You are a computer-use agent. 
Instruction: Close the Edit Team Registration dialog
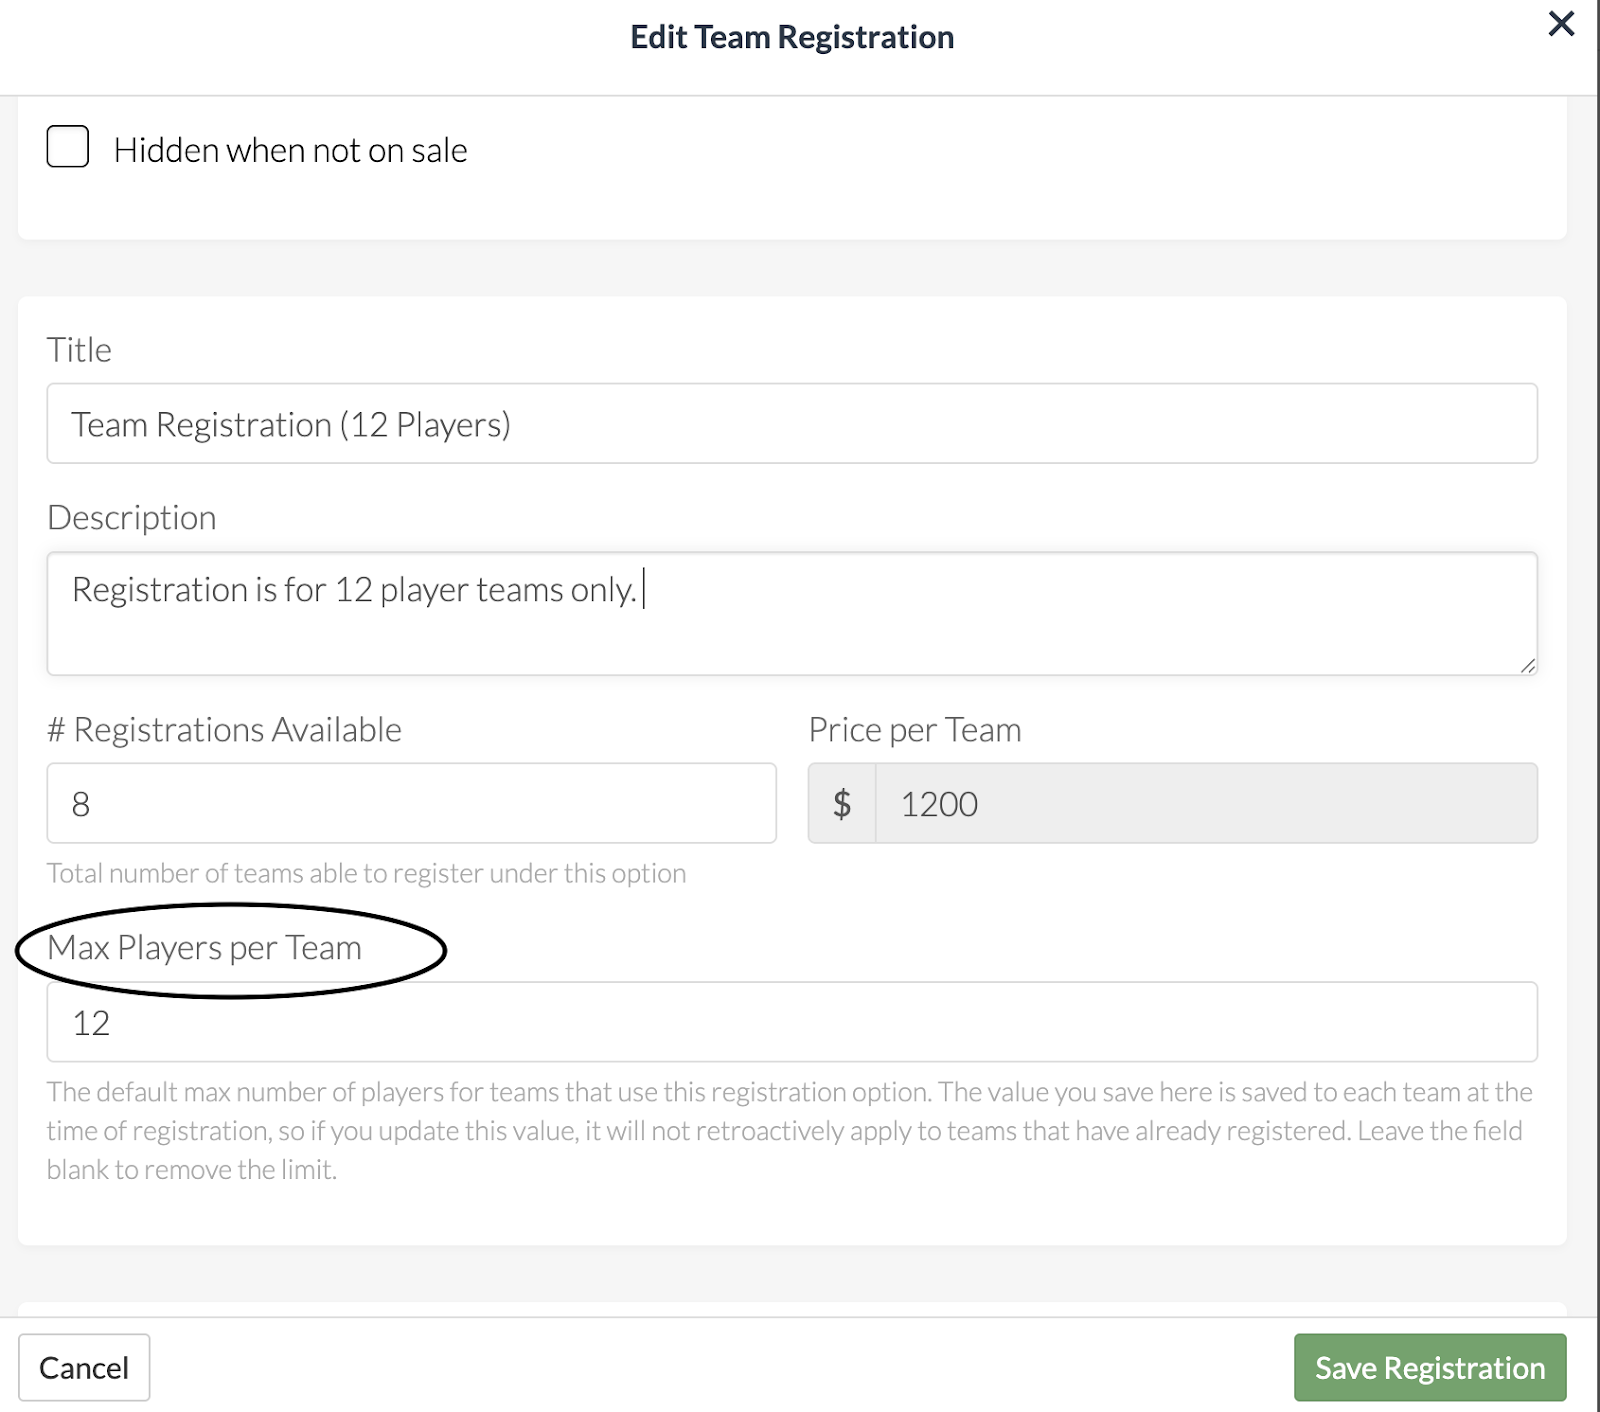pyautogui.click(x=1561, y=24)
